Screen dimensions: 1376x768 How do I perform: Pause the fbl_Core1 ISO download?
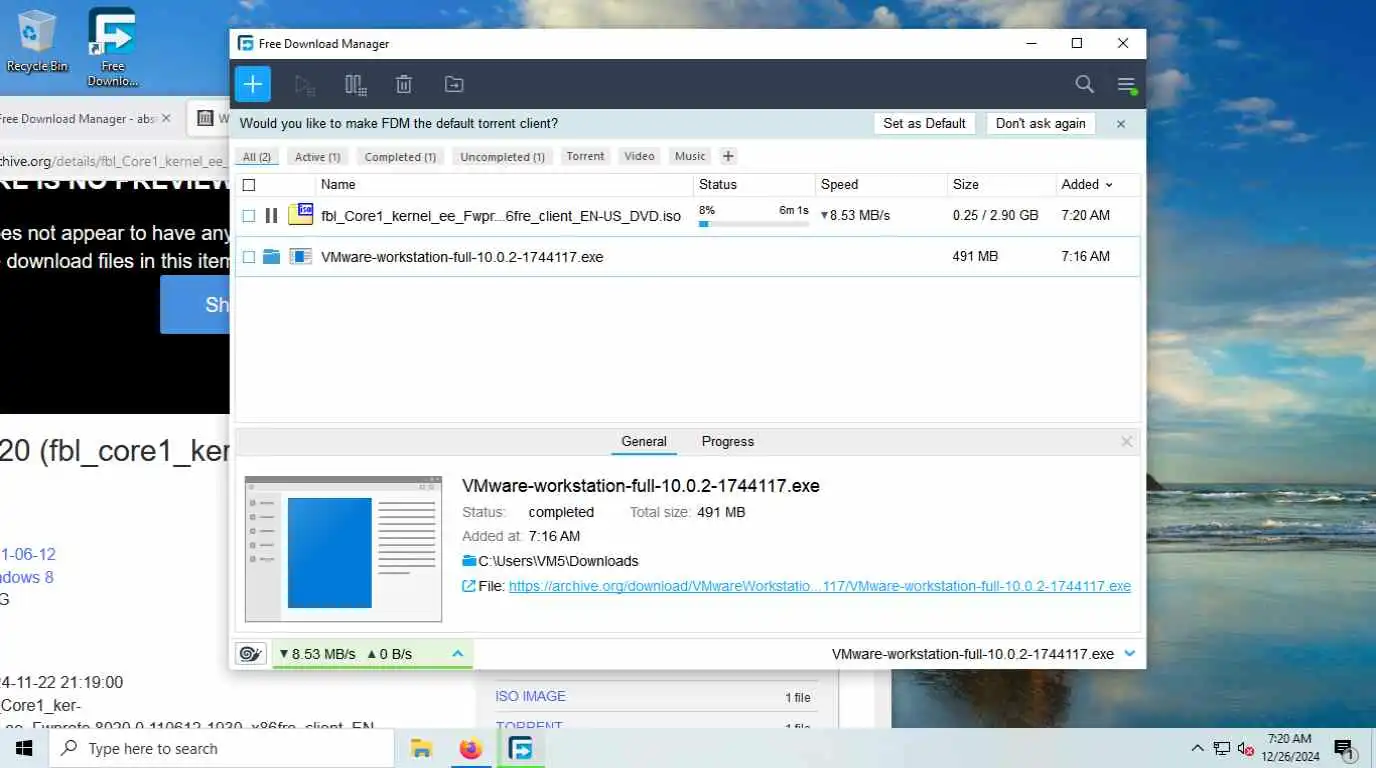tap(271, 215)
